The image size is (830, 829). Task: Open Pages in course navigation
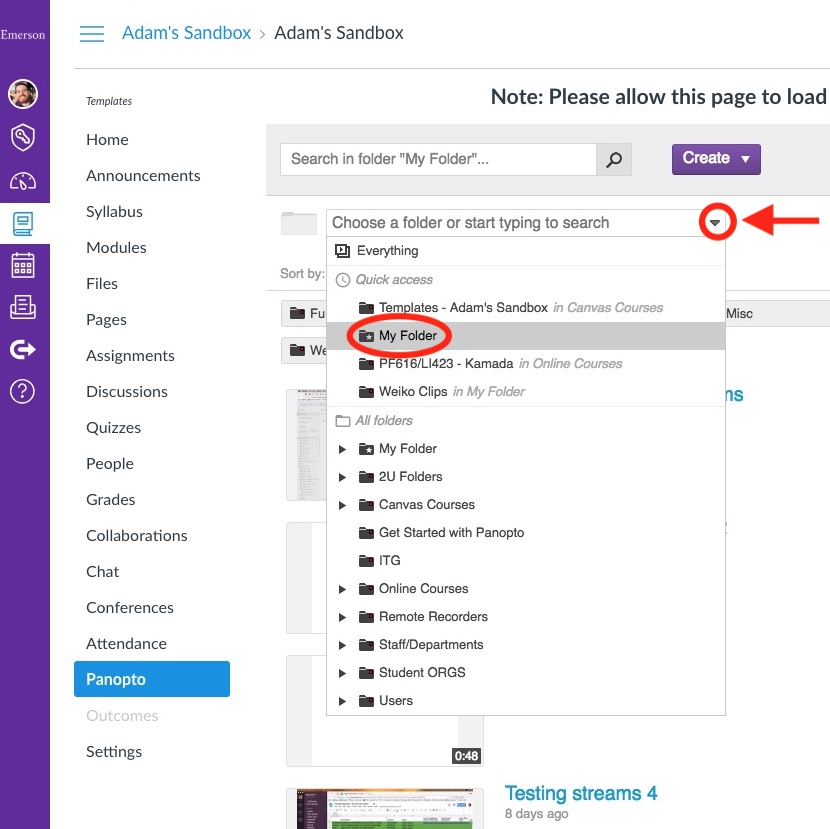(x=106, y=320)
